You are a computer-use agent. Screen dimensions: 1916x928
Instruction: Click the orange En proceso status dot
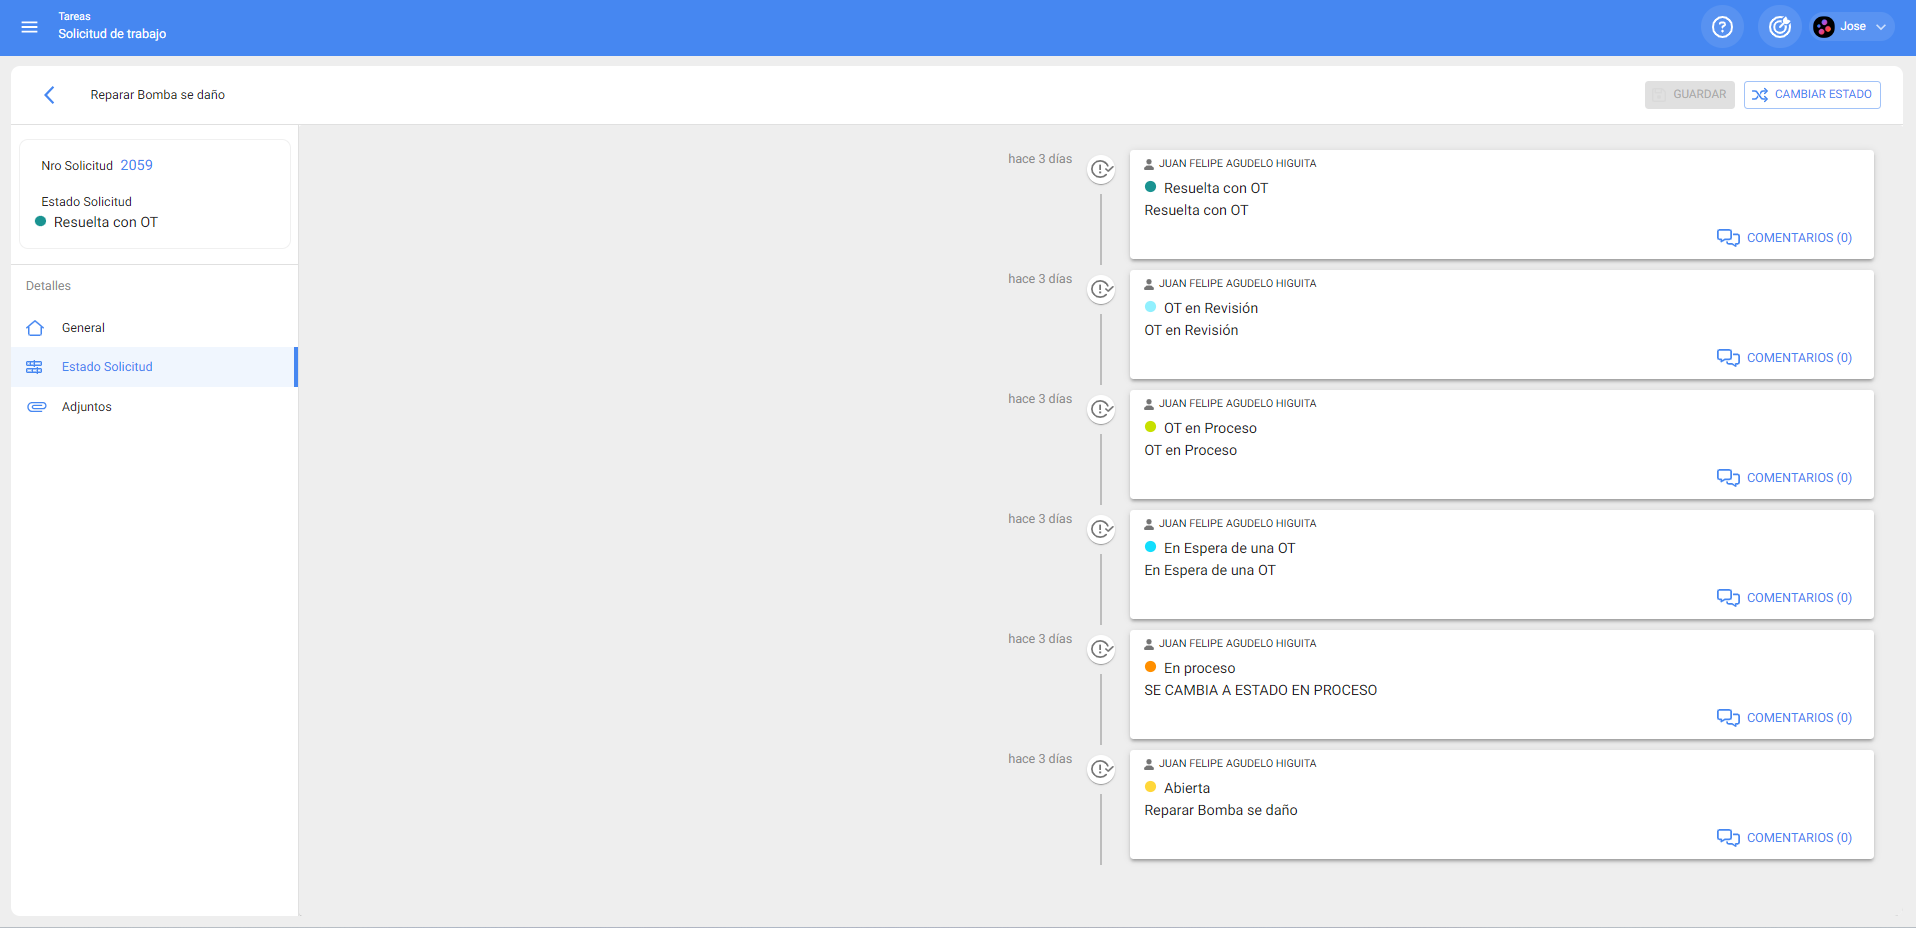point(1150,667)
